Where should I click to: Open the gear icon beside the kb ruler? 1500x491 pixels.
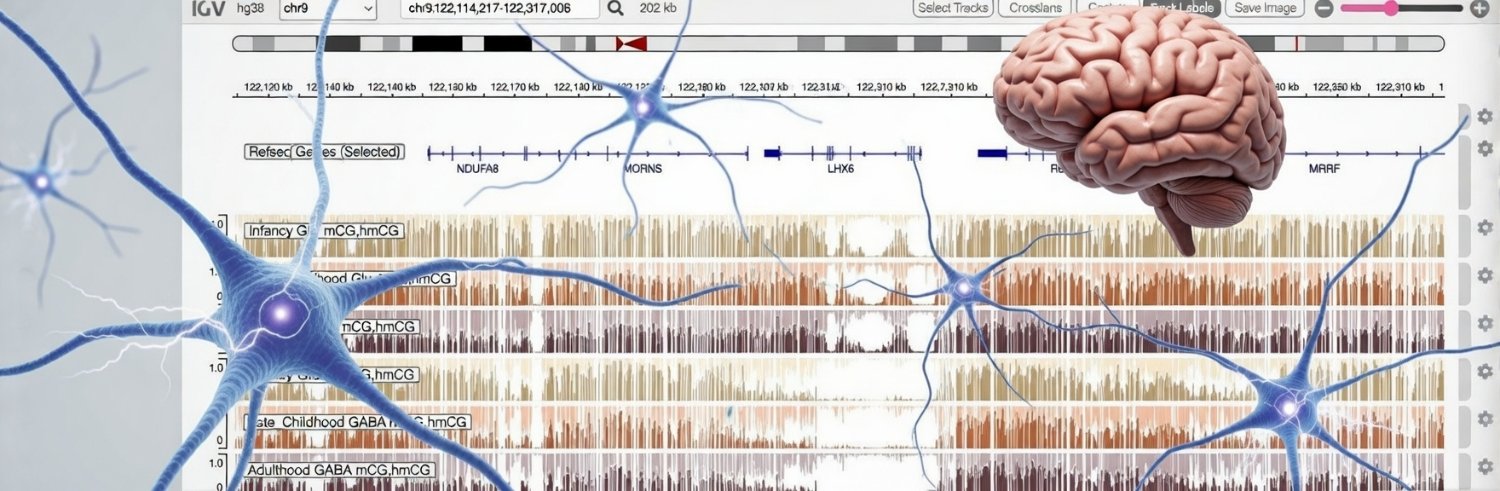pyautogui.click(x=1485, y=116)
